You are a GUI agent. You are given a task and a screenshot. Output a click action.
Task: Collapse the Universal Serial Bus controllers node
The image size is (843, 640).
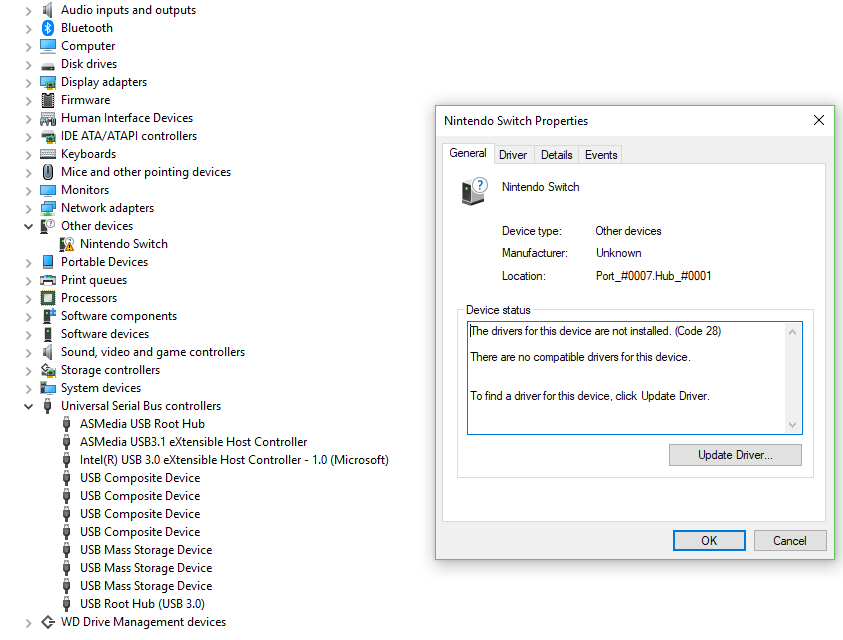tap(28, 407)
